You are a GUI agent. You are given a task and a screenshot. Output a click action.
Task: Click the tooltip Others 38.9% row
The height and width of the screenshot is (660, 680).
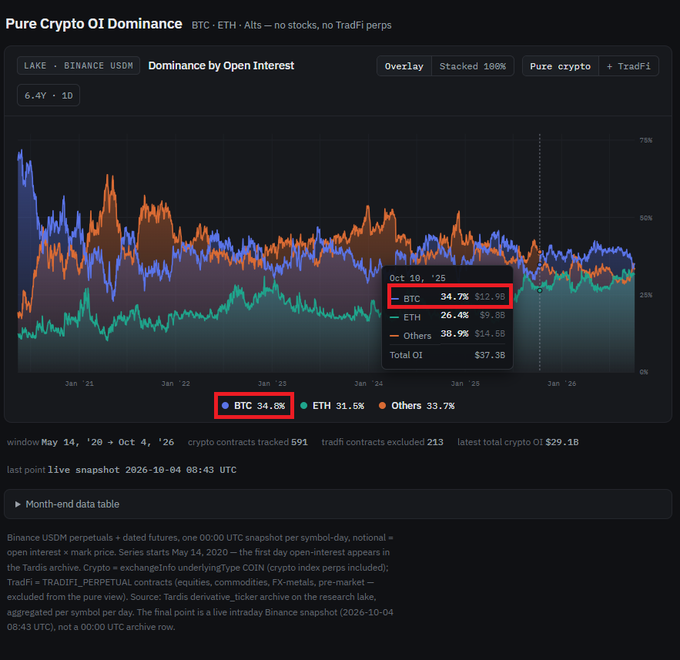[x=448, y=335]
